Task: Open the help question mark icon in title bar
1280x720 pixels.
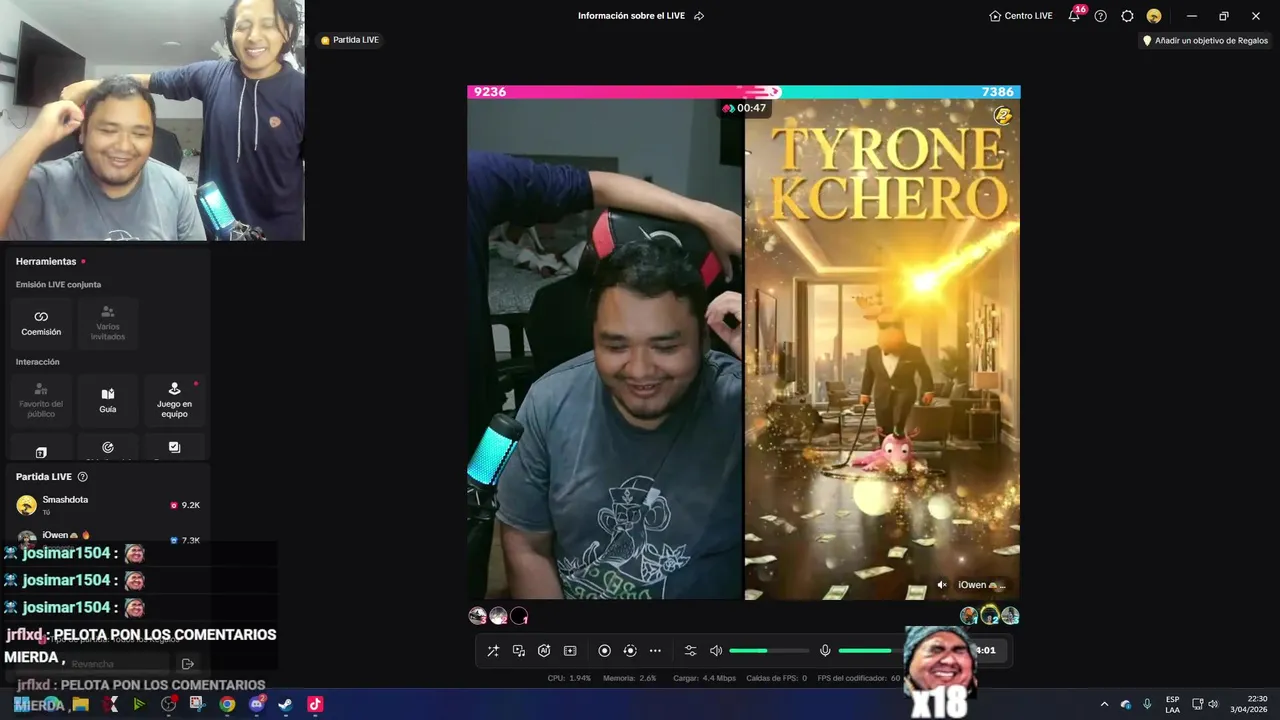Action: click(1101, 16)
